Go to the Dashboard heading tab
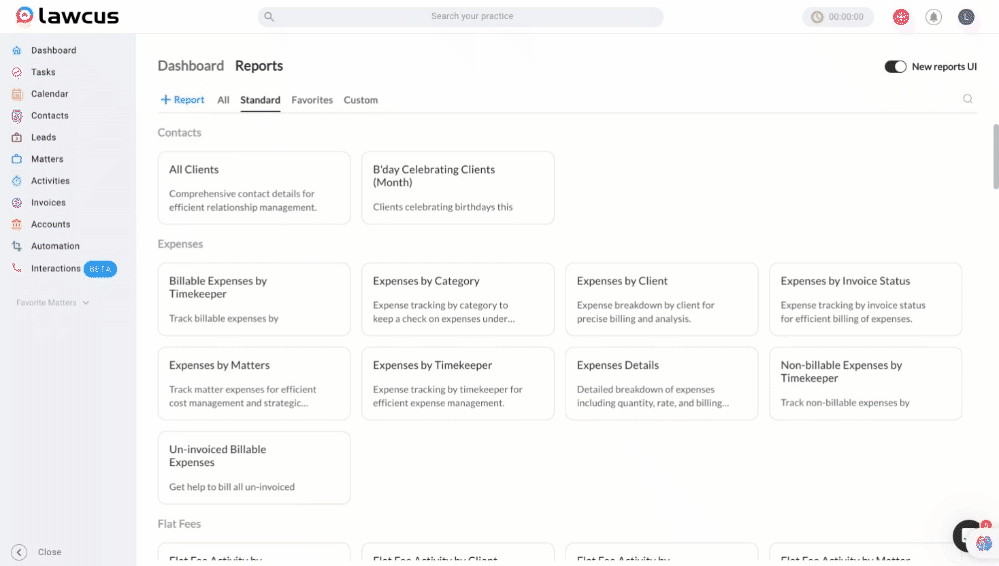Screen dimensions: 999x566 click(x=190, y=66)
